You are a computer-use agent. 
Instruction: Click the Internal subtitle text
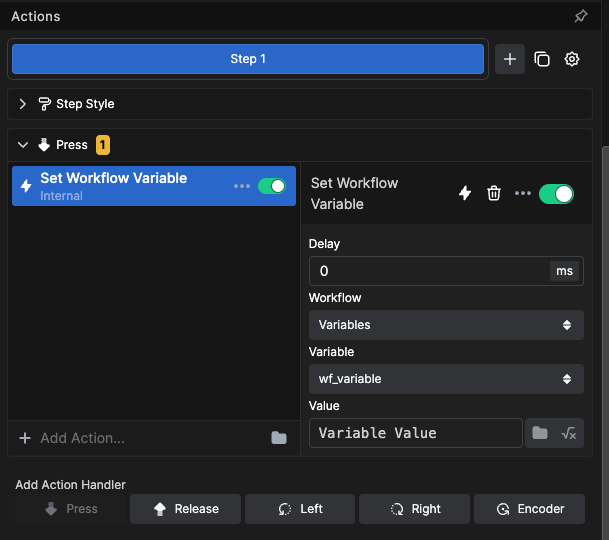[61, 196]
